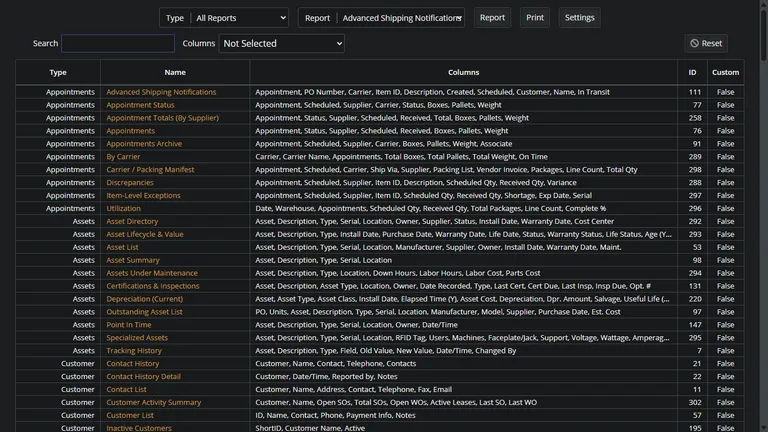768x432 pixels.
Task: Click the Reset button
Action: point(706,43)
